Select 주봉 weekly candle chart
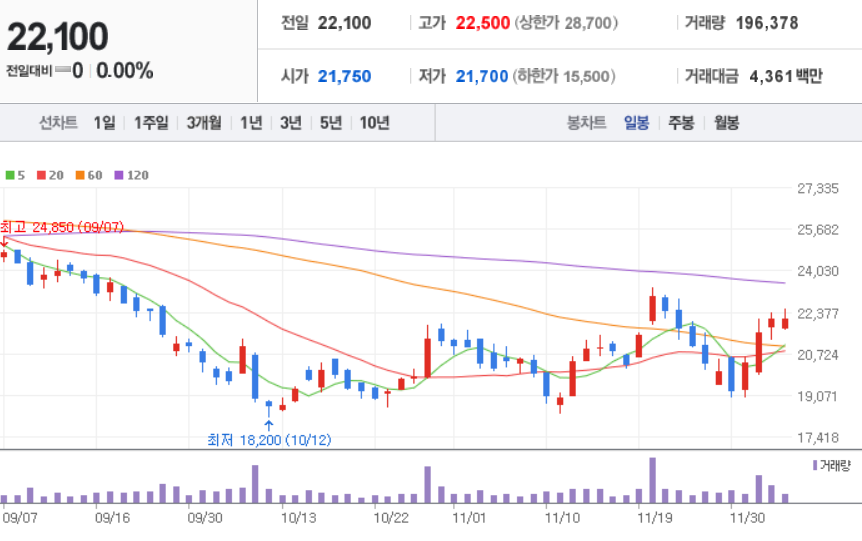 (x=681, y=123)
